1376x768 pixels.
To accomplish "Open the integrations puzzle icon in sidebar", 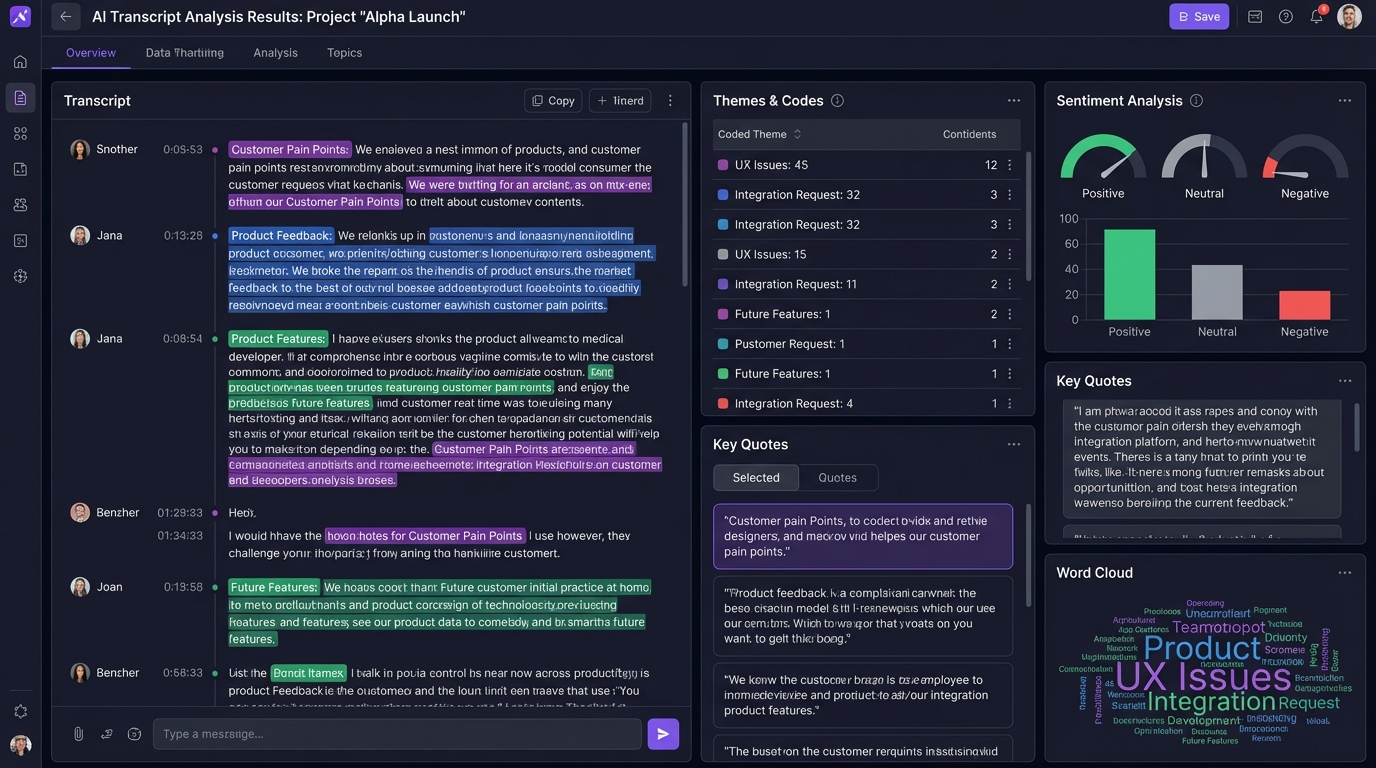I will click(x=20, y=275).
